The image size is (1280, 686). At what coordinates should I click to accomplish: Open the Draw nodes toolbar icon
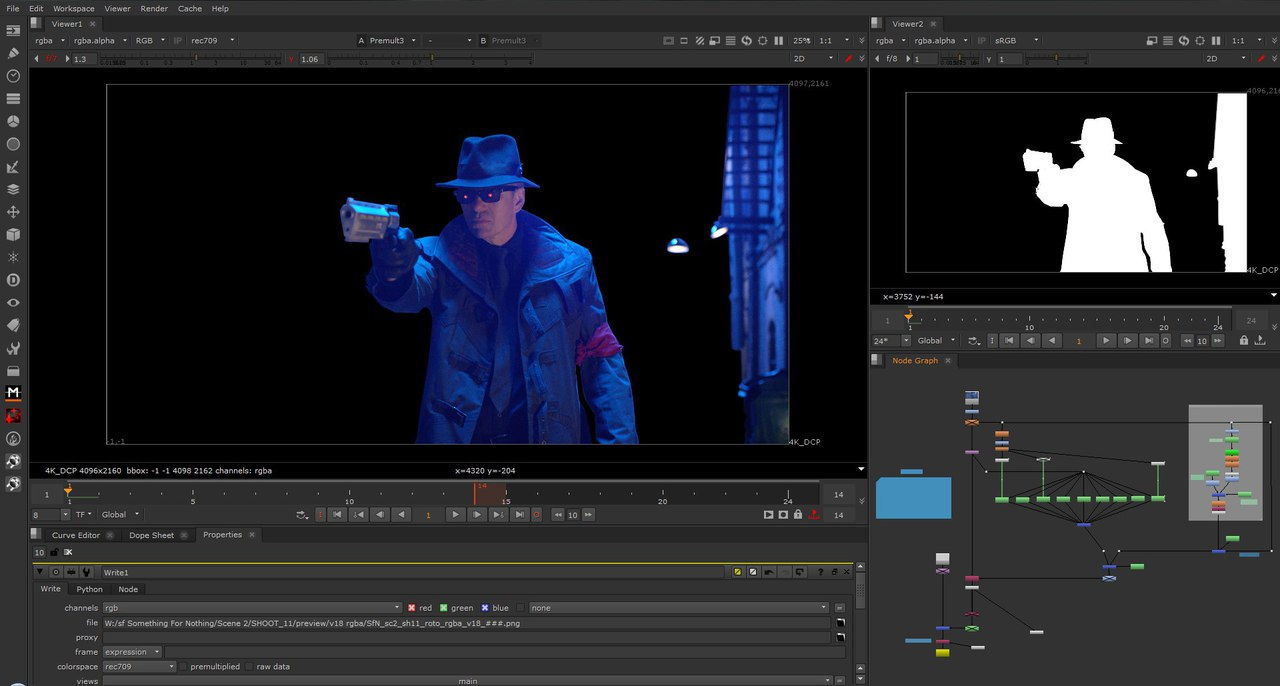pyautogui.click(x=13, y=53)
